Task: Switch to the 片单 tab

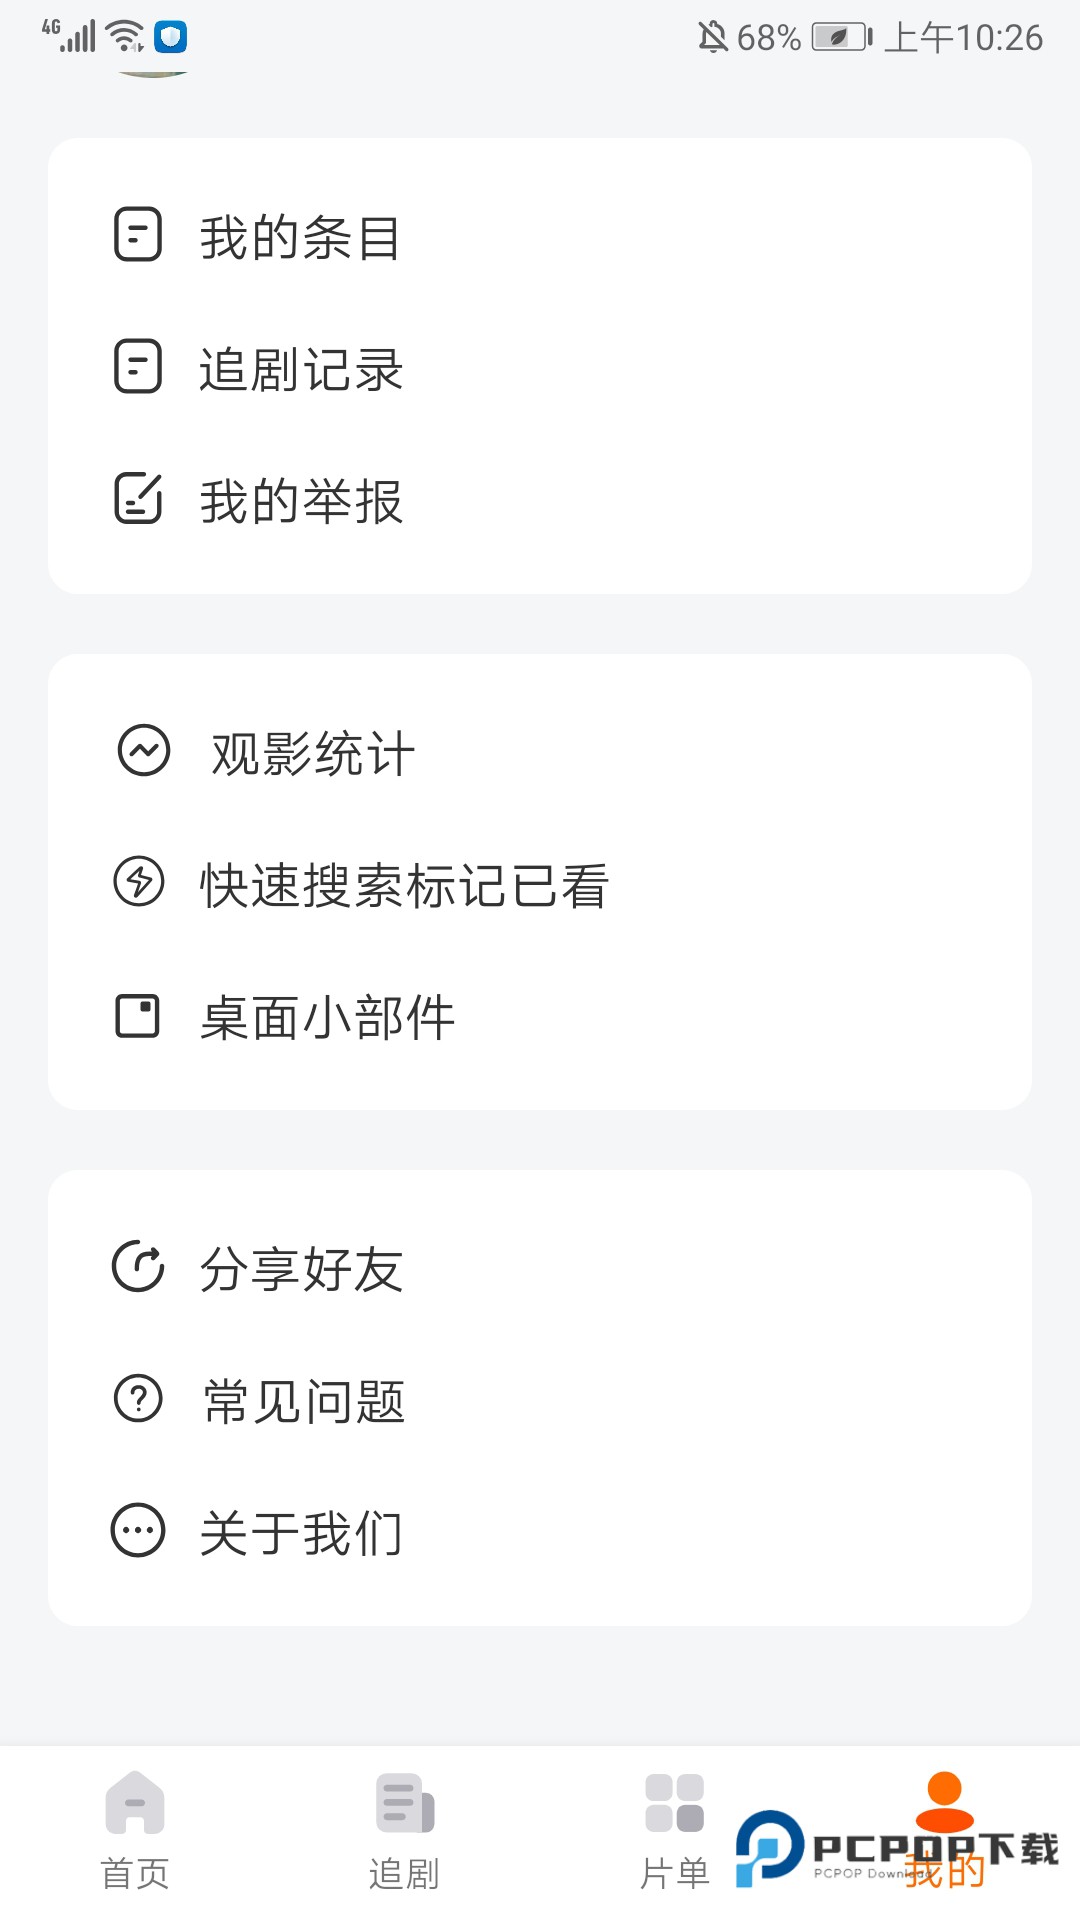Action: pos(675,1832)
